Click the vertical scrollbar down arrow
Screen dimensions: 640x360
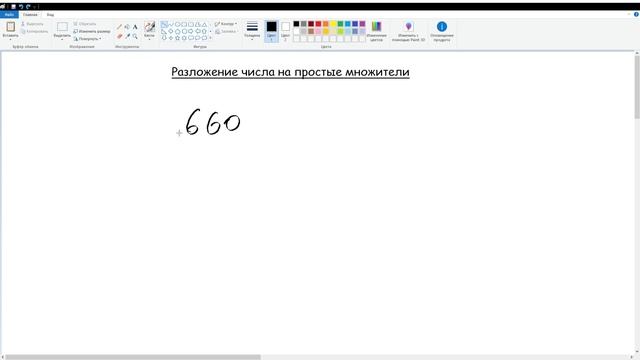tap(637, 352)
